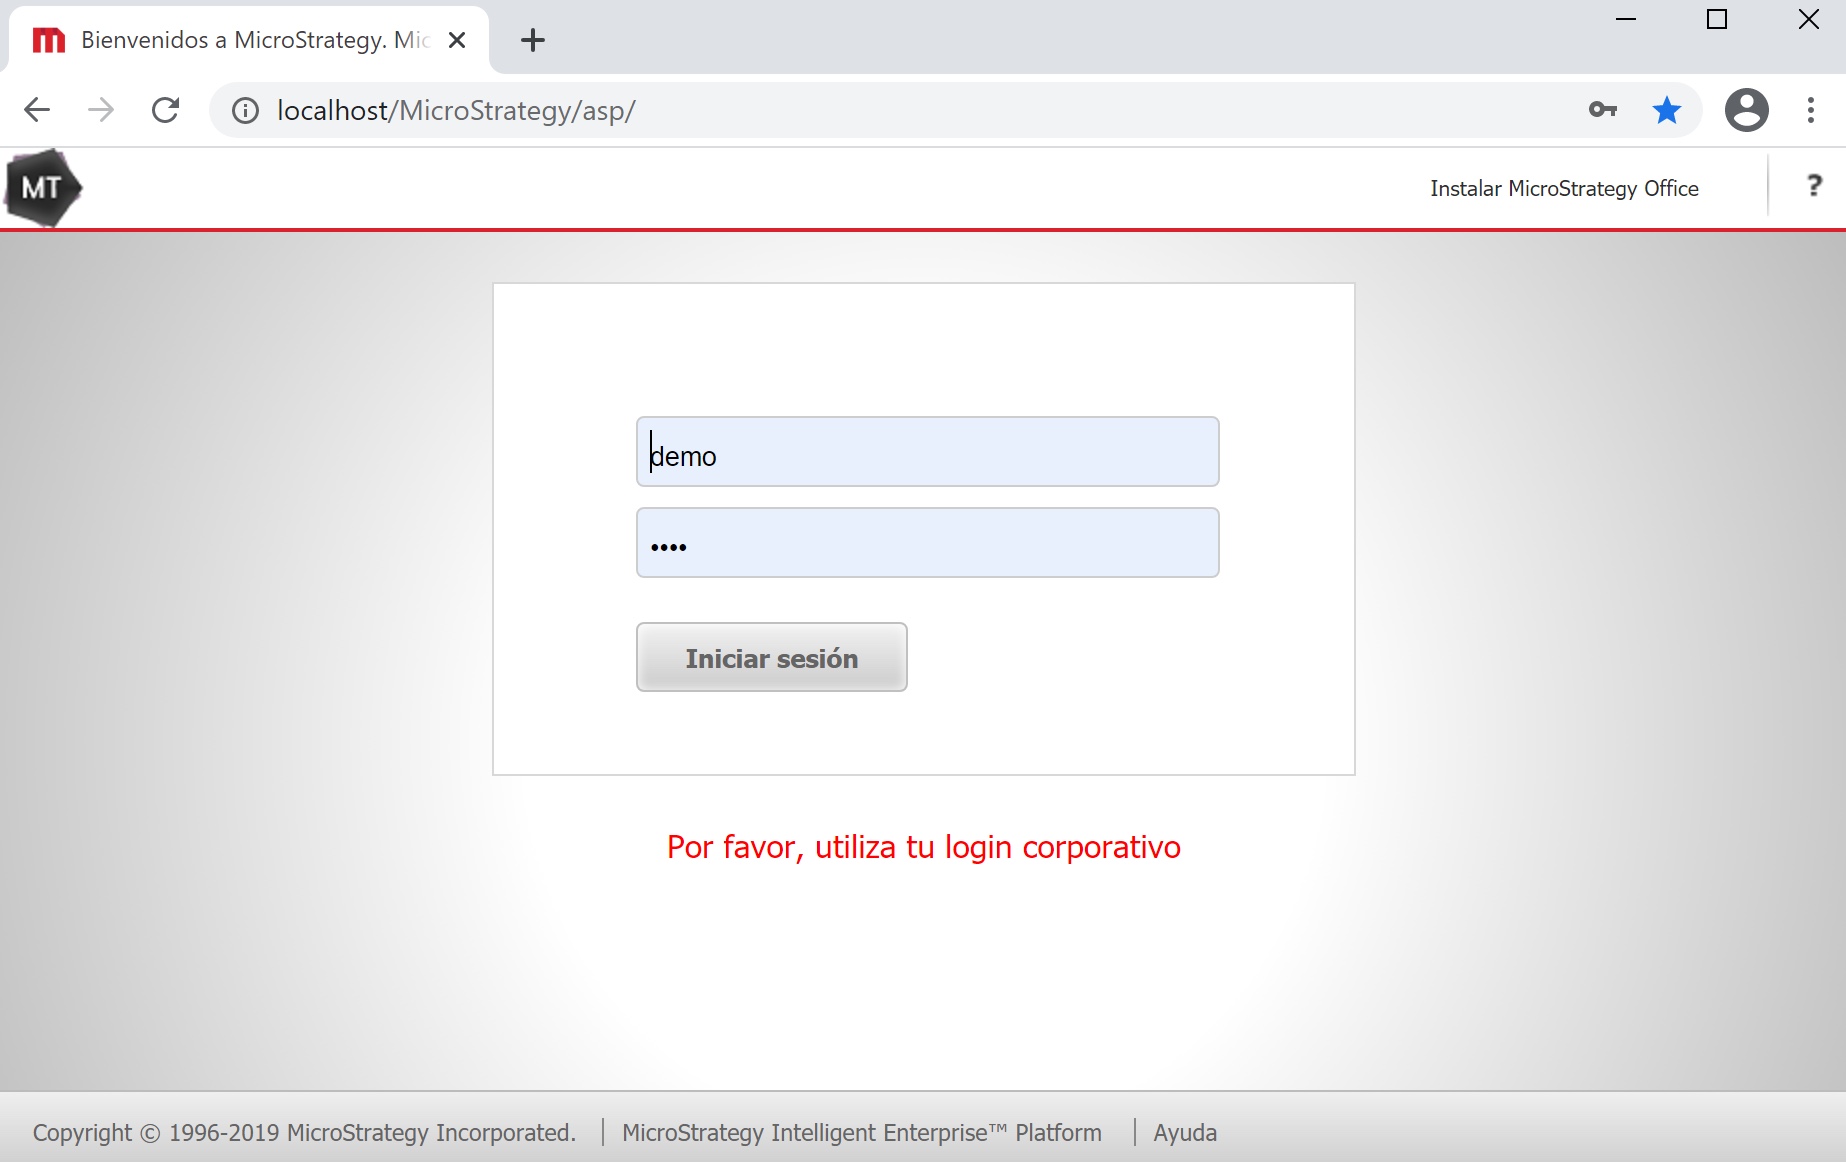Image resolution: width=1846 pixels, height=1162 pixels.
Task: Click the address bar URL localhost/MicroStrategy/asp/
Action: tap(456, 110)
